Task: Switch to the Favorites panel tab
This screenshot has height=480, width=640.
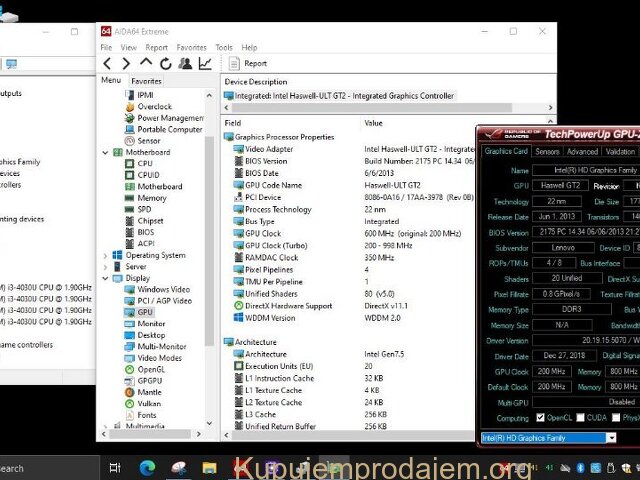Action: click(146, 81)
